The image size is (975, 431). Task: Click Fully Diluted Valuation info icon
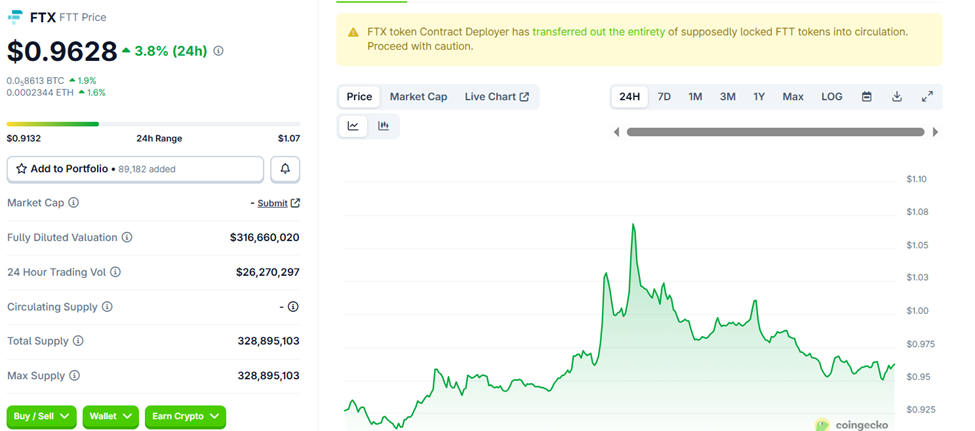coord(127,238)
